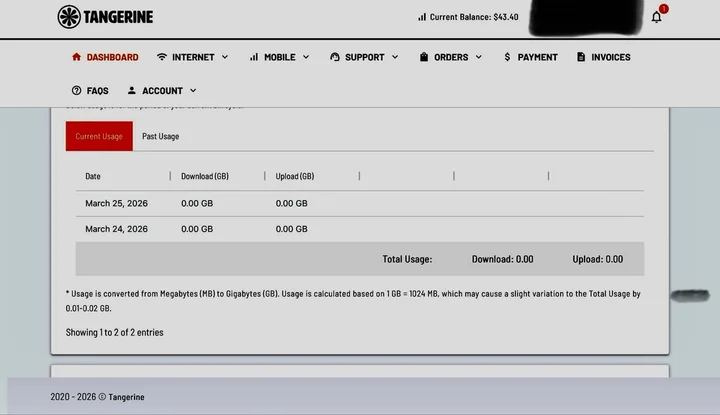This screenshot has height=415, width=720.
Task: Expand the Account dropdown chevron
Action: point(193,91)
